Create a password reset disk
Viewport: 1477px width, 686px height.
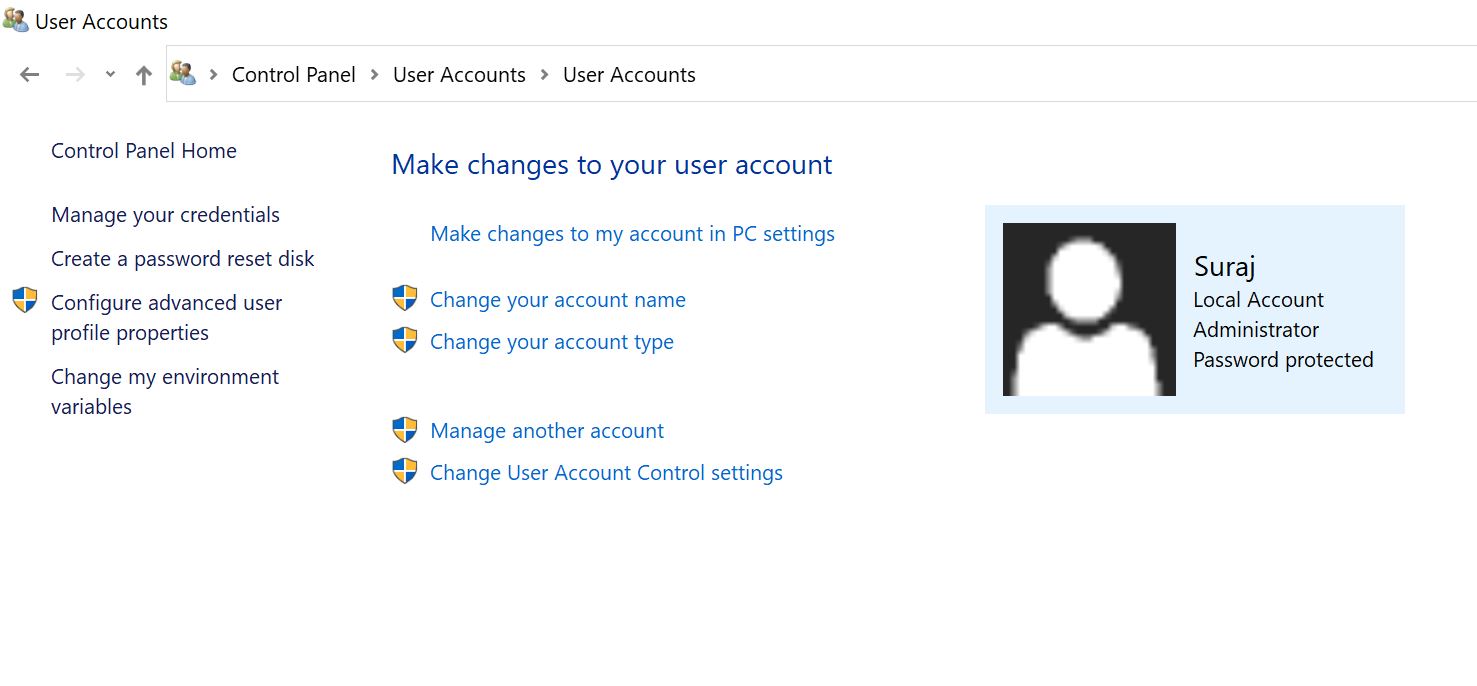pyautogui.click(x=183, y=259)
